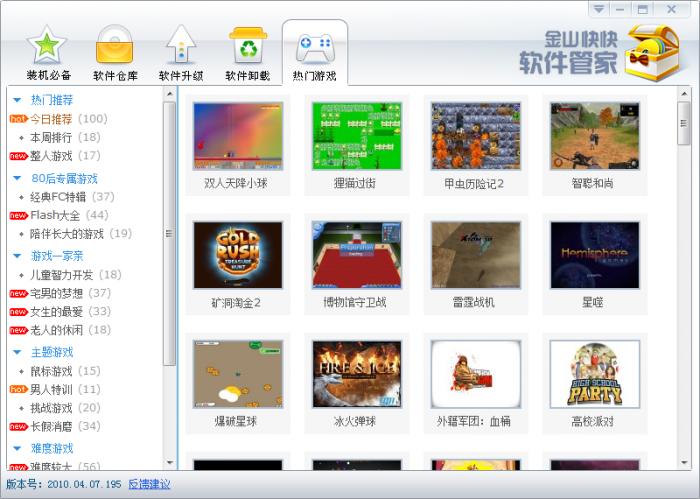The image size is (700, 499).
Task: Click the game list scrollbar down arrow
Action: click(684, 463)
